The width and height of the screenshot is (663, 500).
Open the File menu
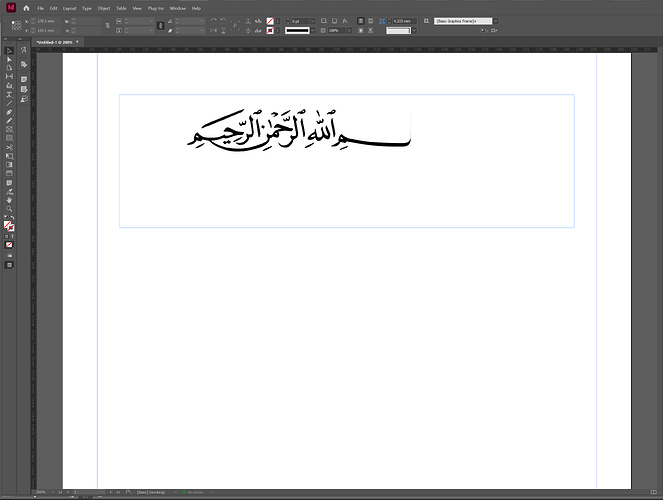[41, 8]
